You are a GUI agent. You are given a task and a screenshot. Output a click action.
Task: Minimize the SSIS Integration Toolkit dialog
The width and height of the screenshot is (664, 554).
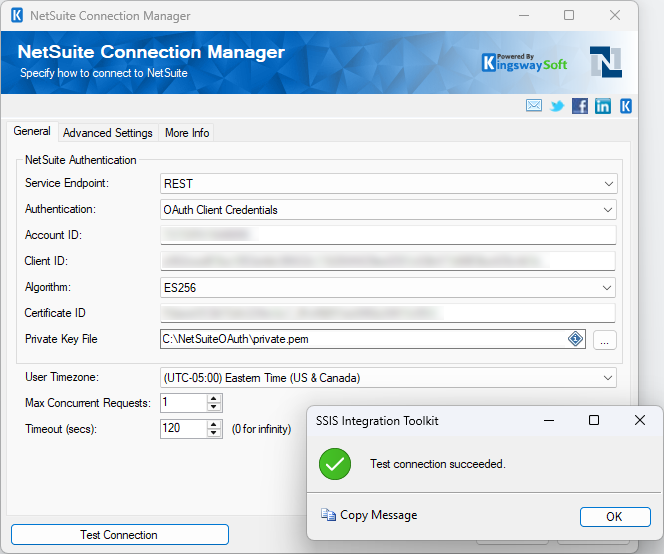(549, 421)
